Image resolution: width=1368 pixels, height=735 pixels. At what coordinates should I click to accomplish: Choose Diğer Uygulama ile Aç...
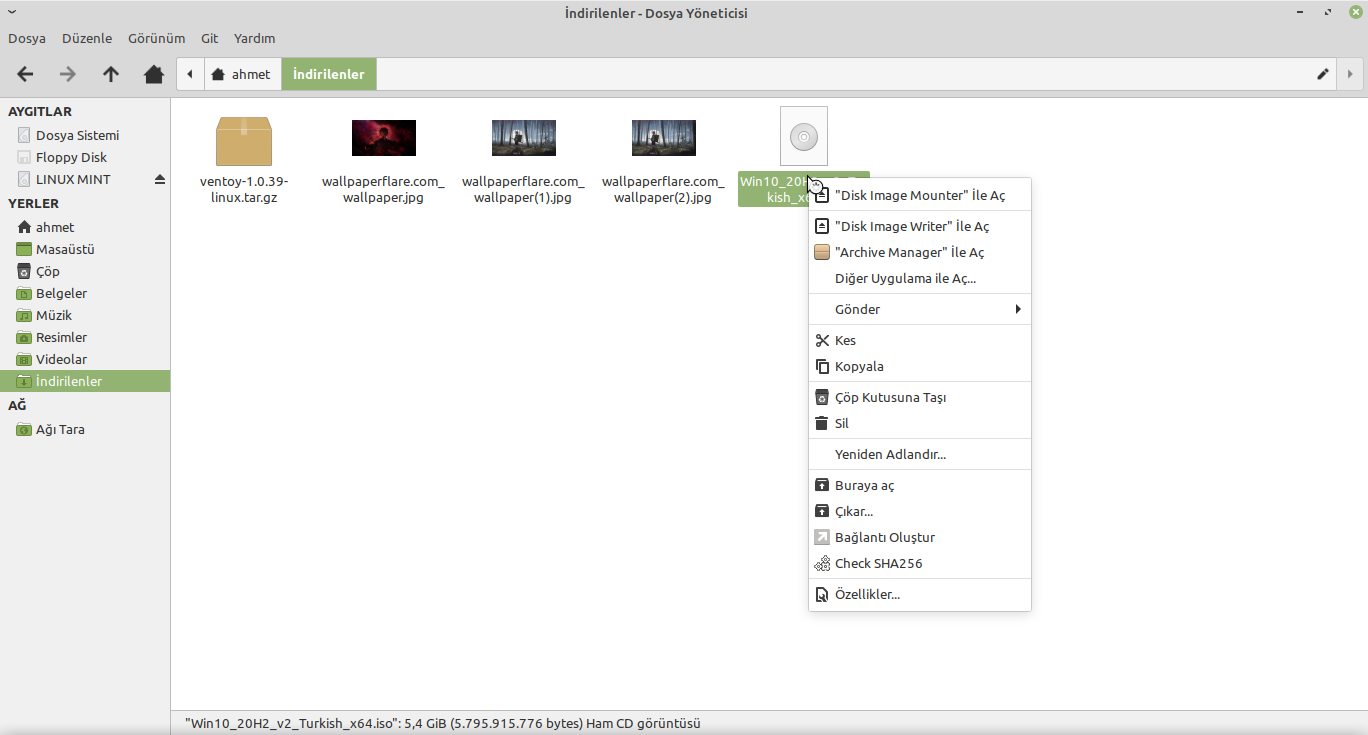pos(920,279)
